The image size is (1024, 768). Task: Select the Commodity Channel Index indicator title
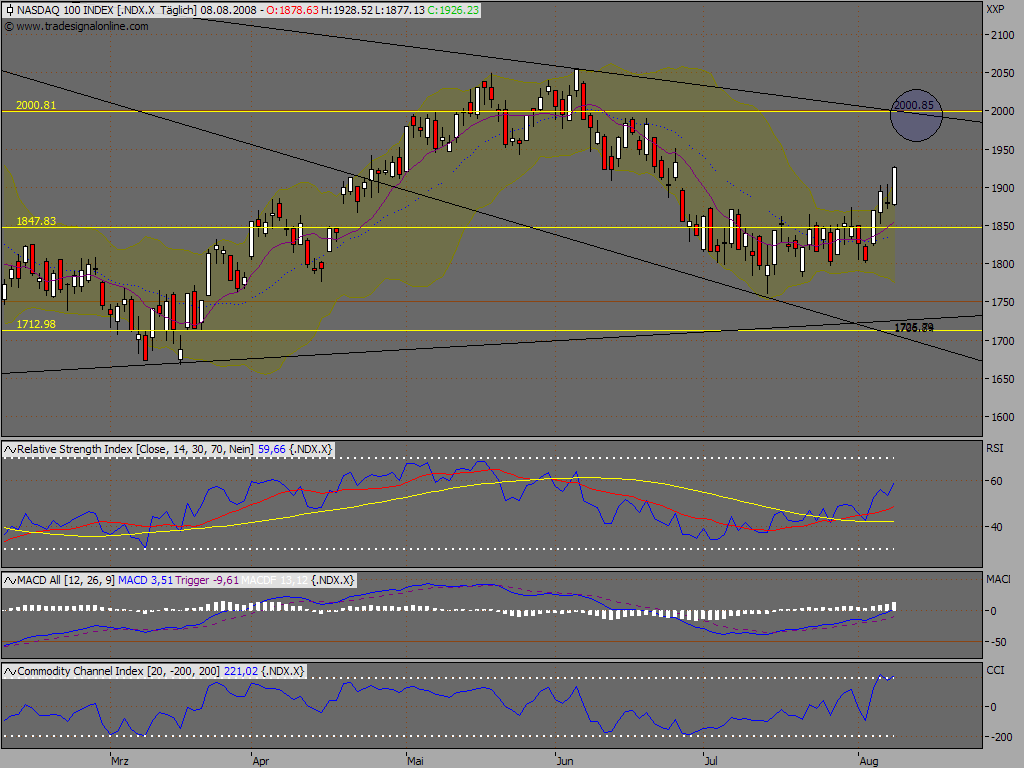tap(119, 671)
